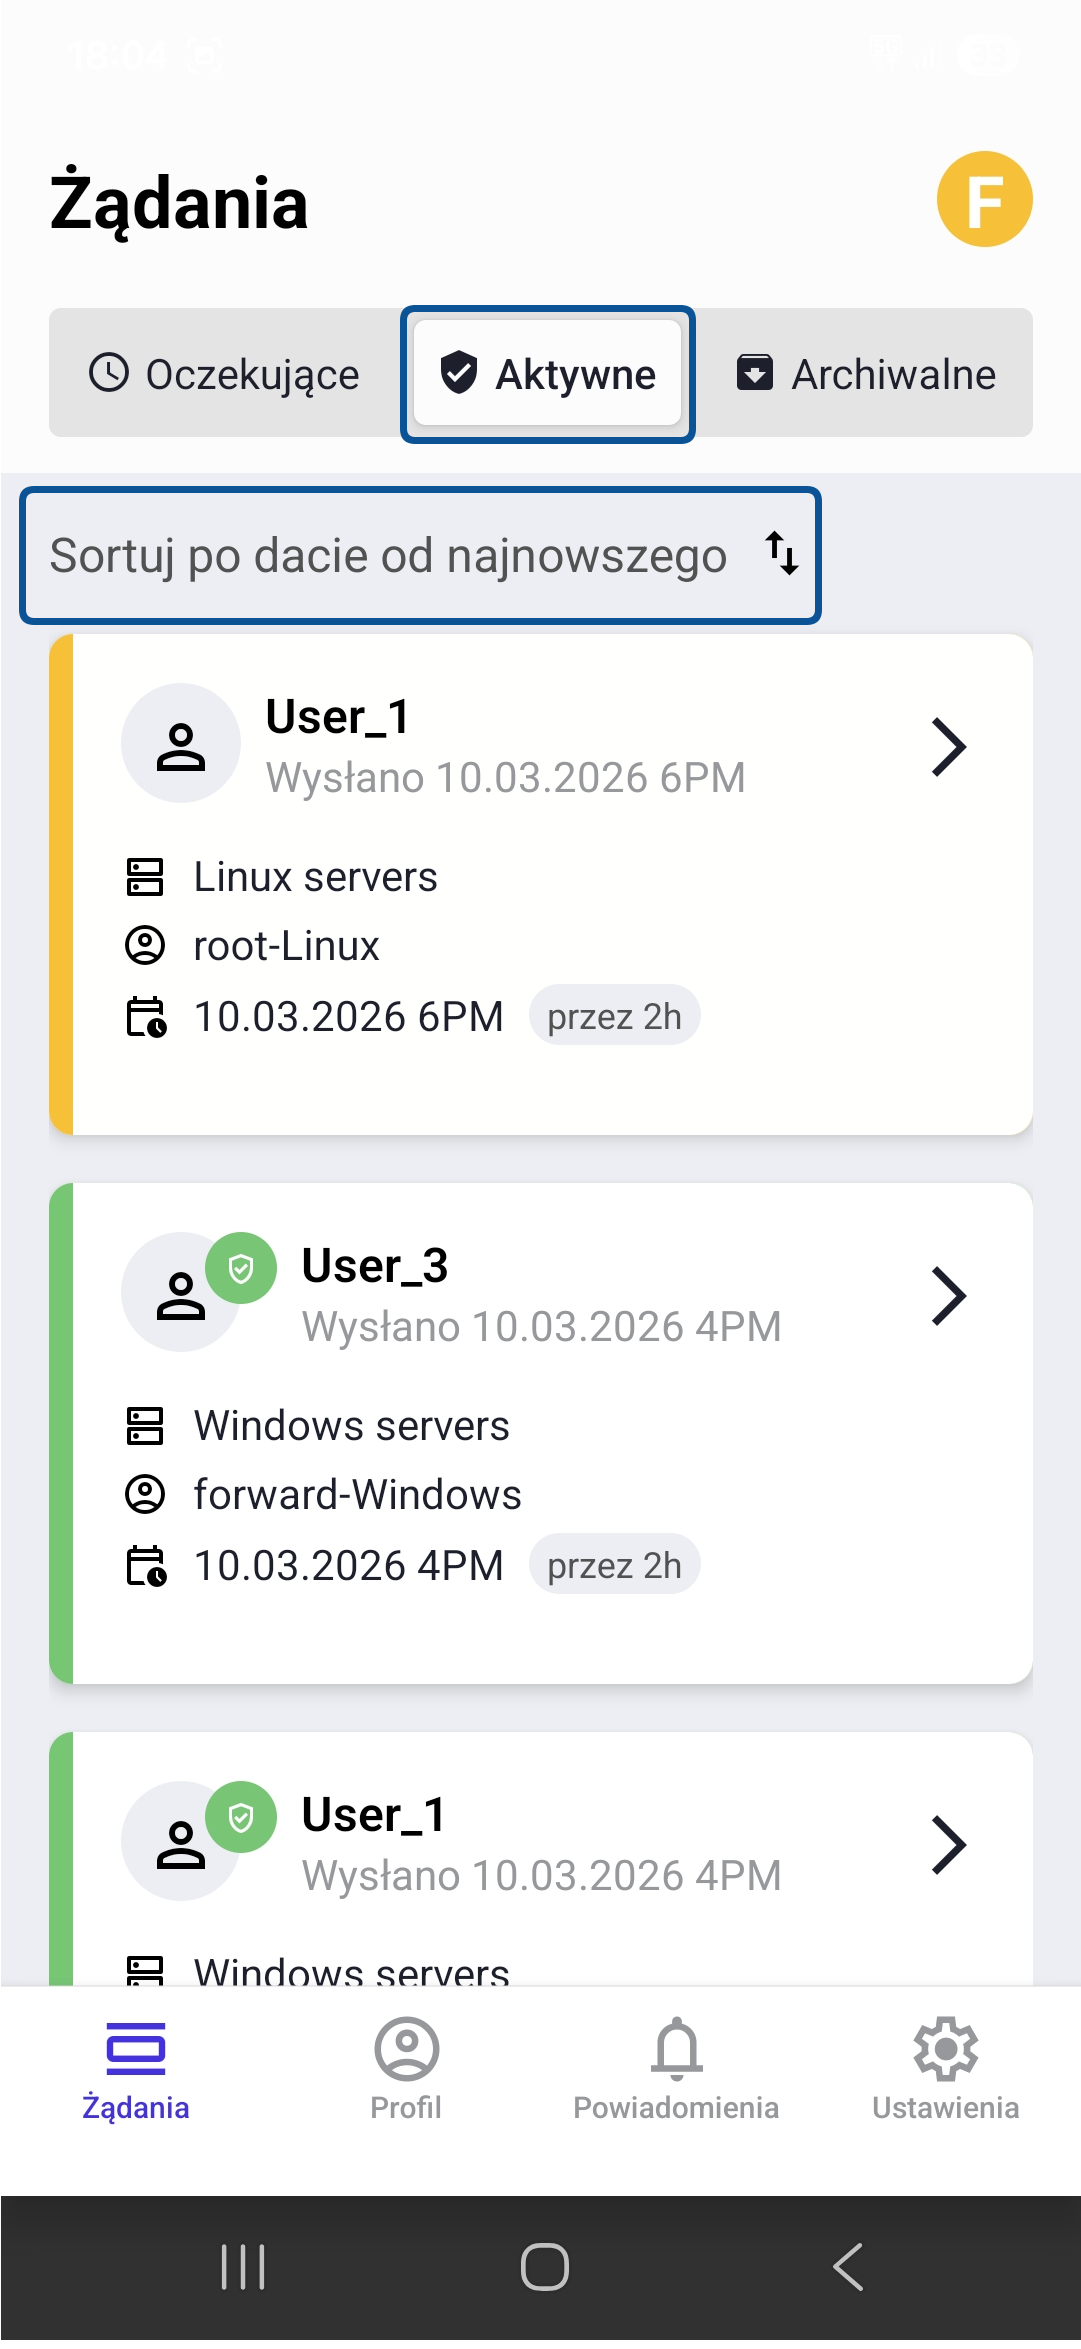Switch to the Oczekujące tab

click(x=224, y=374)
